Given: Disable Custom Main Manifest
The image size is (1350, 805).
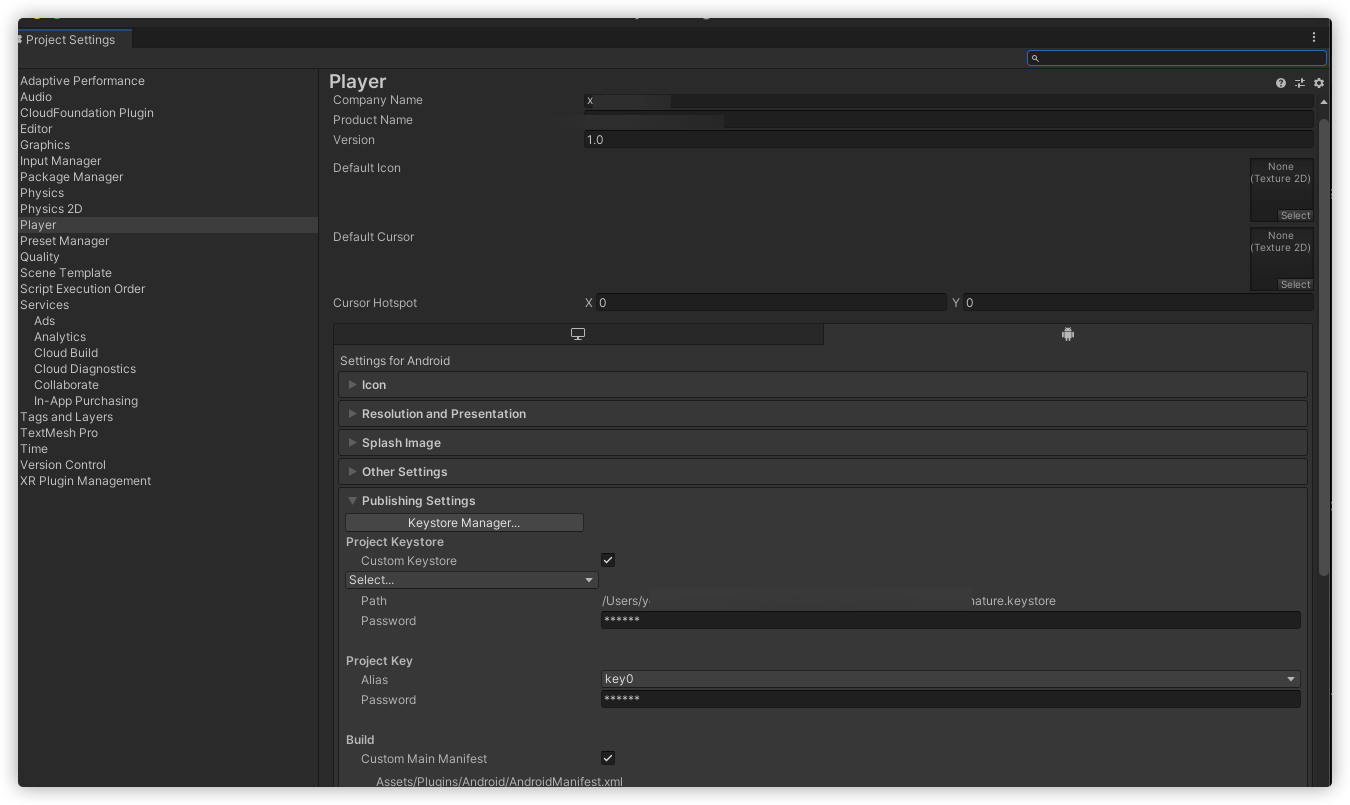Looking at the screenshot, I should click(x=607, y=757).
